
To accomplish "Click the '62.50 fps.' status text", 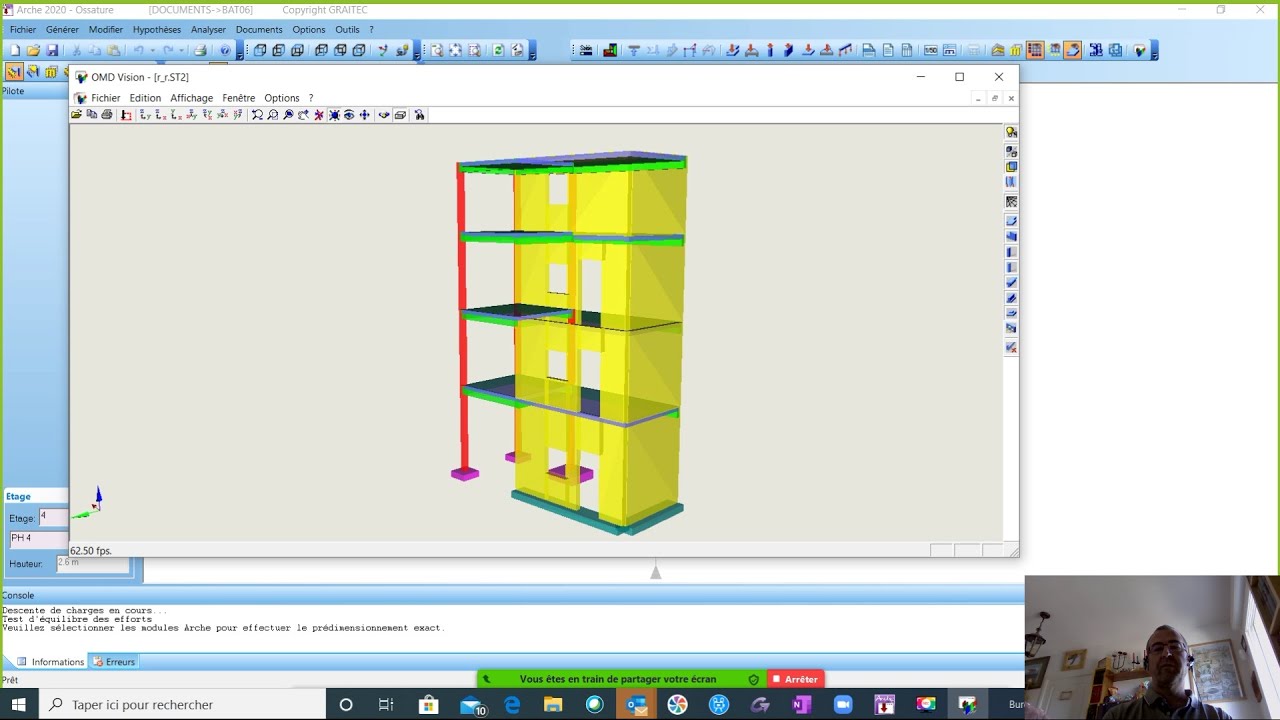I will [x=91, y=551].
